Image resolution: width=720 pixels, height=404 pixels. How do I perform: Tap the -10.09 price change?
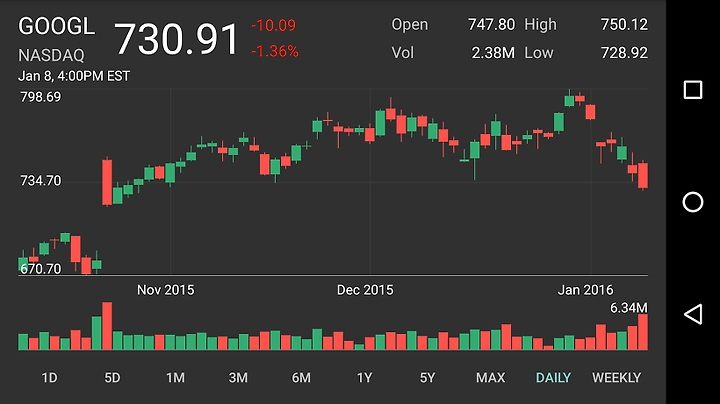274,25
